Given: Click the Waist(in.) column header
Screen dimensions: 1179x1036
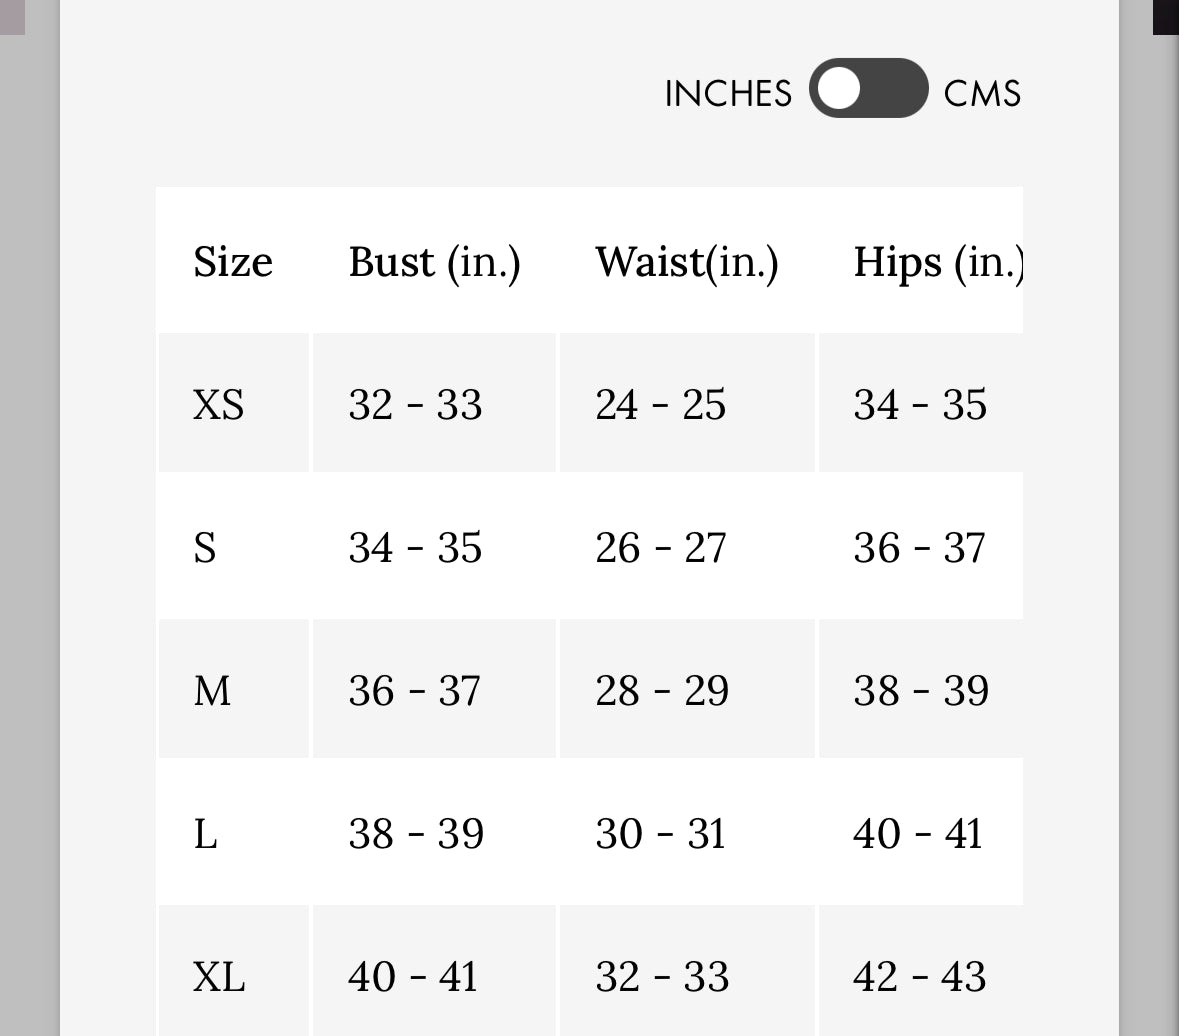Looking at the screenshot, I should click(x=687, y=262).
